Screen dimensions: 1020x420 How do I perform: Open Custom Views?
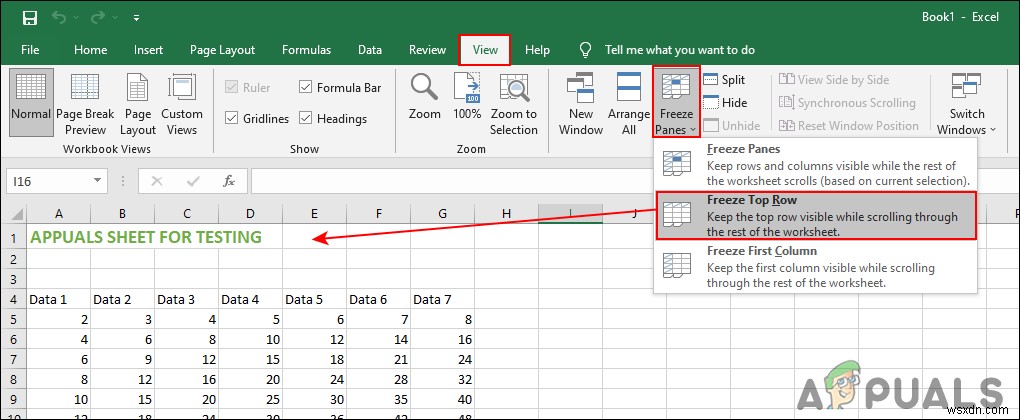[182, 104]
